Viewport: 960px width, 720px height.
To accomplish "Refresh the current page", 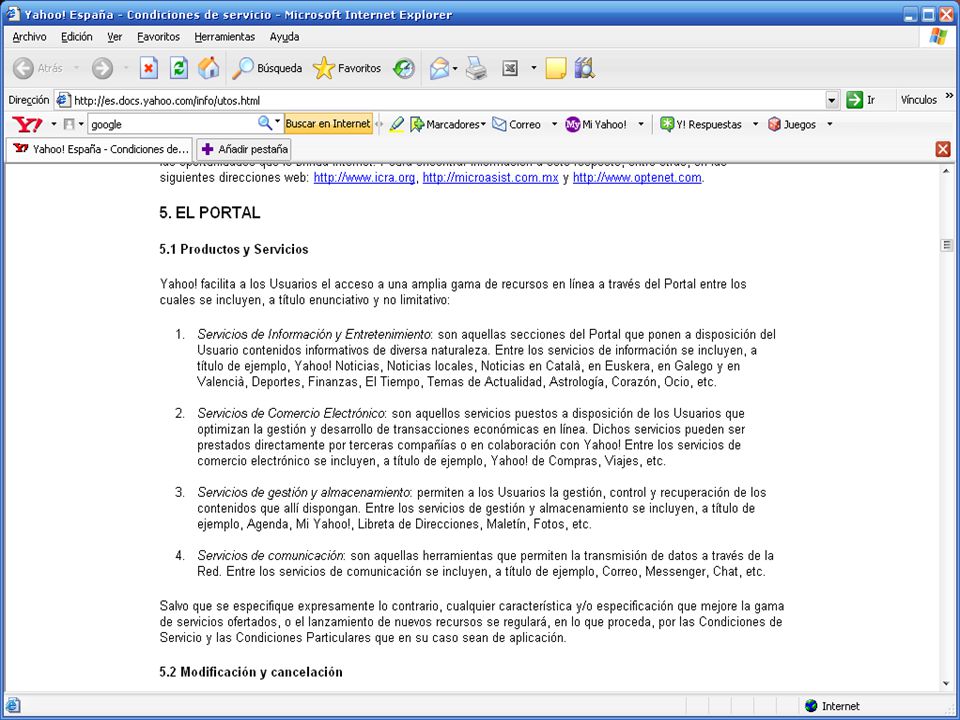I will coord(179,68).
